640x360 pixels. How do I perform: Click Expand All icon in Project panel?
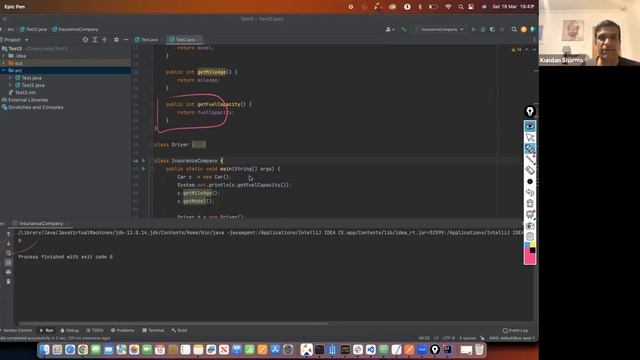pos(95,40)
